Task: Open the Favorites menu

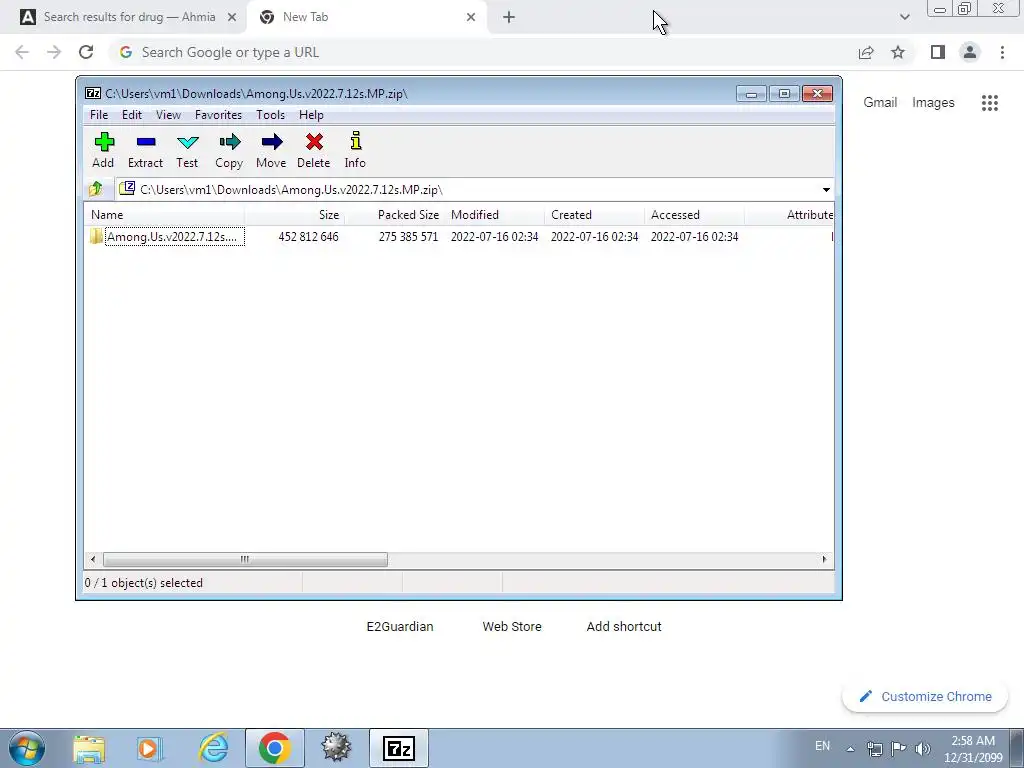Action: point(218,115)
